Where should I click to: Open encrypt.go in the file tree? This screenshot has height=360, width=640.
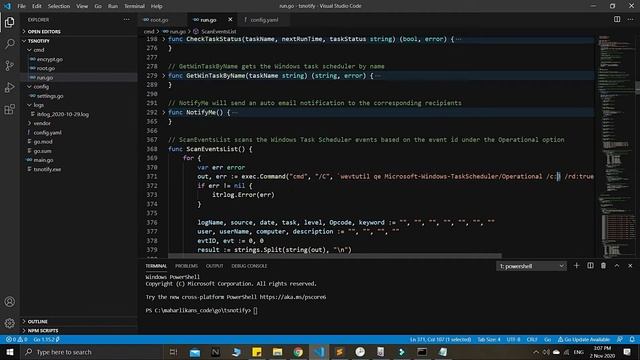pos(49,59)
